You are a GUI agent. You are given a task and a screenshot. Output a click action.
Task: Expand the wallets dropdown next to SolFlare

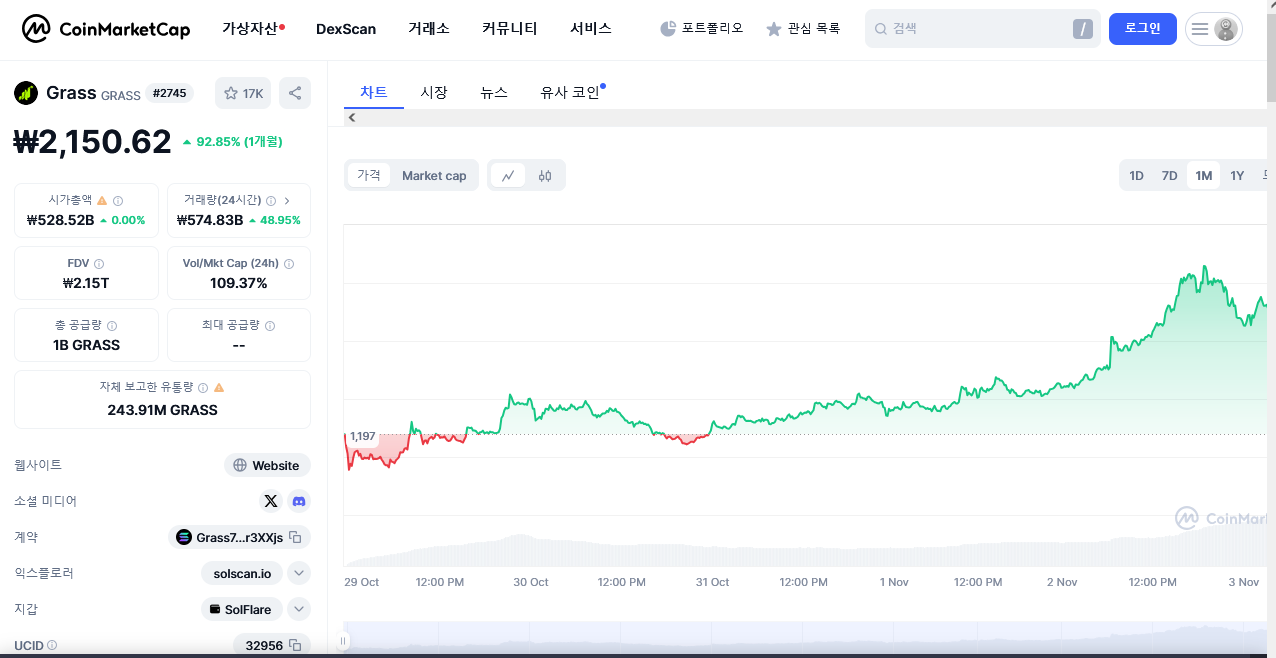click(299, 609)
